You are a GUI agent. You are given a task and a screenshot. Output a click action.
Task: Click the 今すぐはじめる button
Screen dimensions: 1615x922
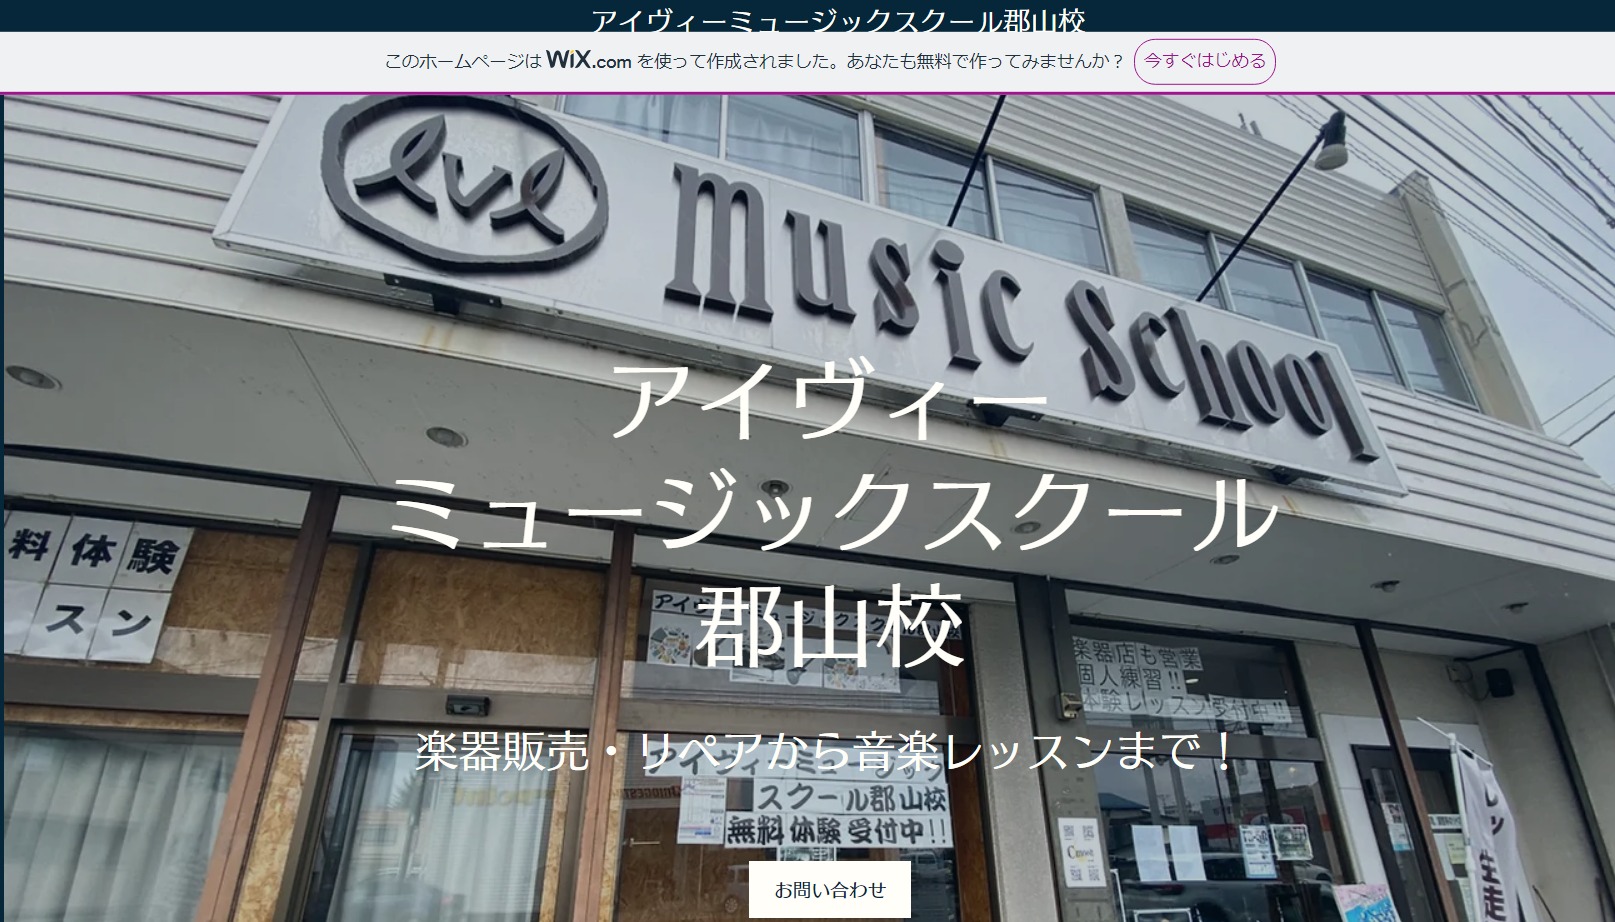click(1204, 61)
